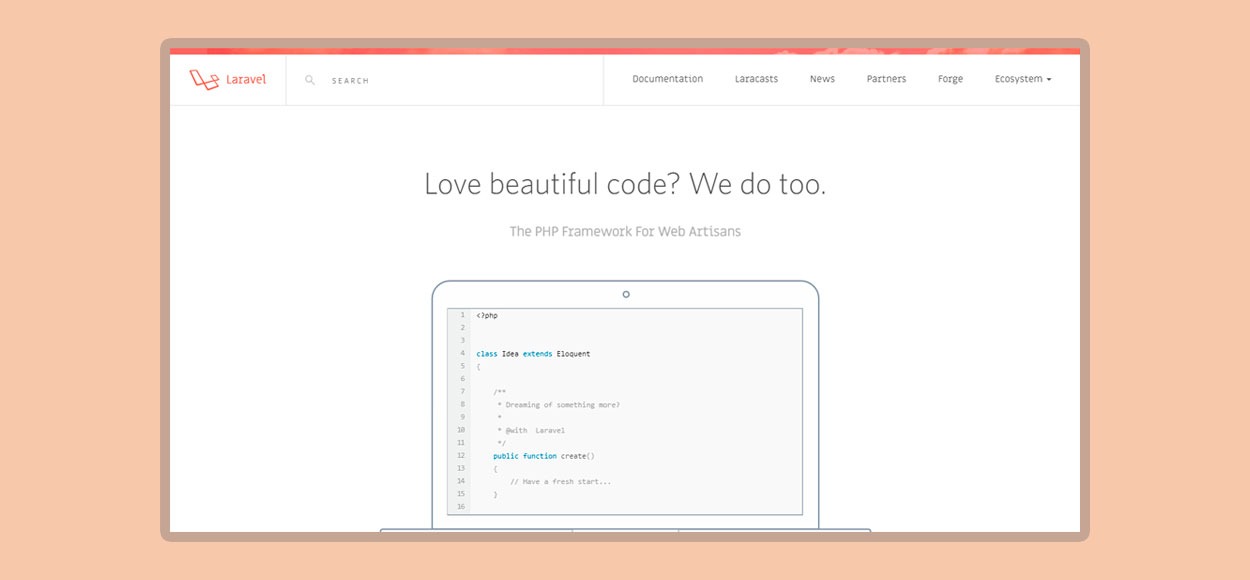Click the Laravel brand name text
This screenshot has width=1250, height=580.
point(246,80)
